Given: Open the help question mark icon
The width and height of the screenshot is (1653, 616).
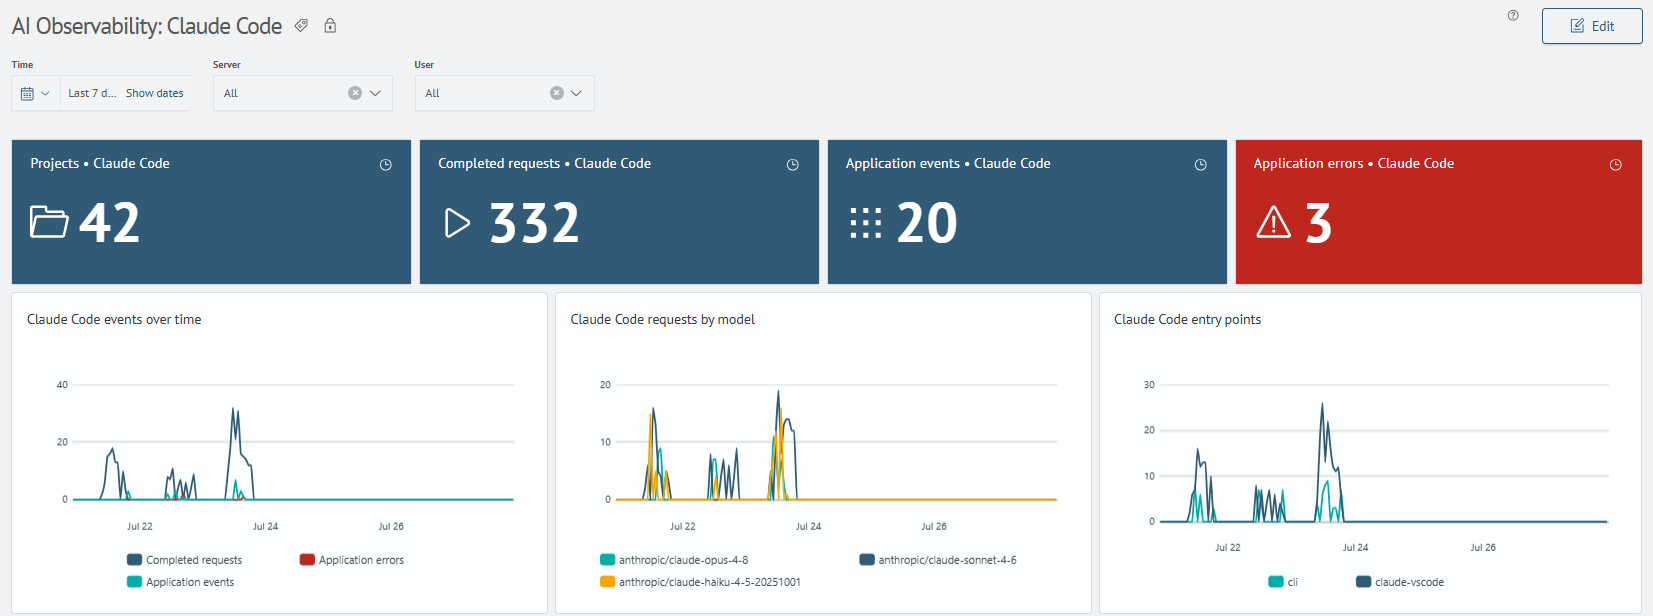Looking at the screenshot, I should (x=1513, y=15).
